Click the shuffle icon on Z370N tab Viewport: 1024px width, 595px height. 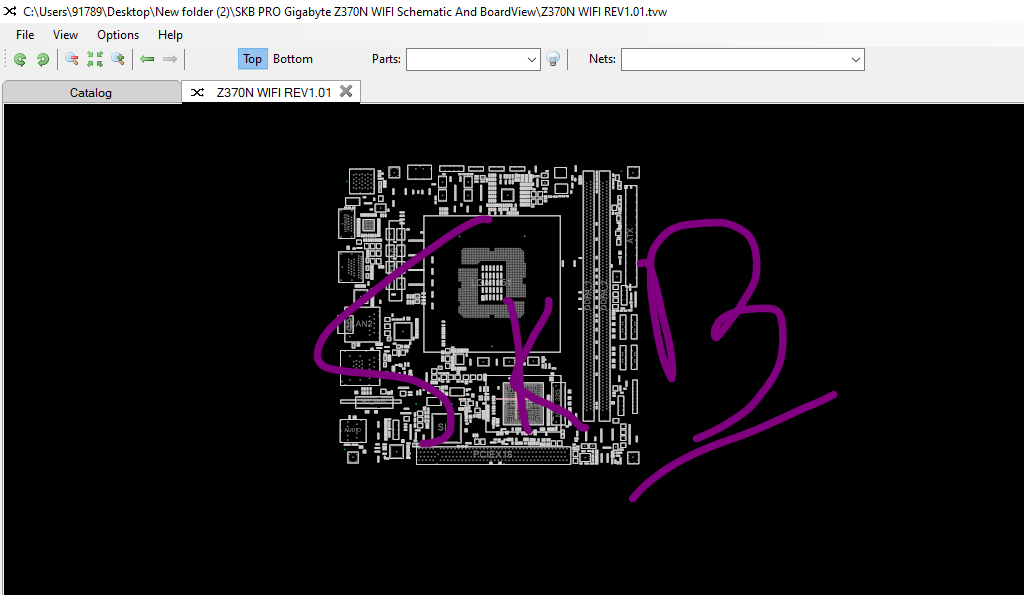[x=197, y=93]
